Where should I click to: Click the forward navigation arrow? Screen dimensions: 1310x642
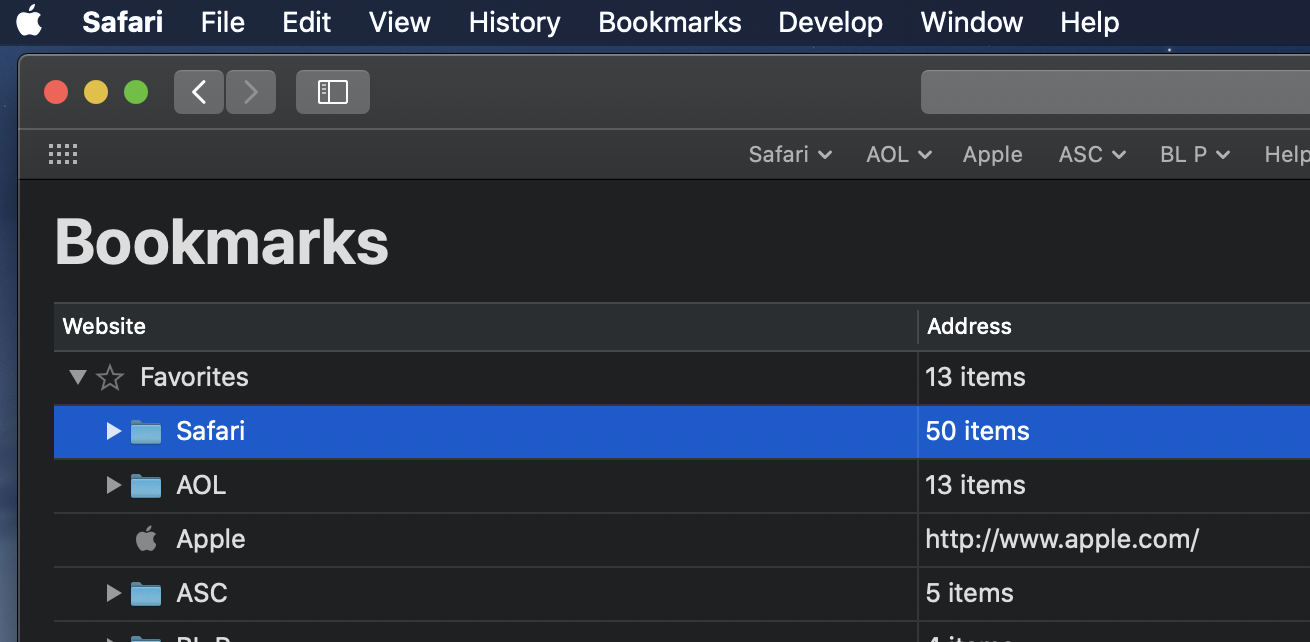click(x=251, y=92)
